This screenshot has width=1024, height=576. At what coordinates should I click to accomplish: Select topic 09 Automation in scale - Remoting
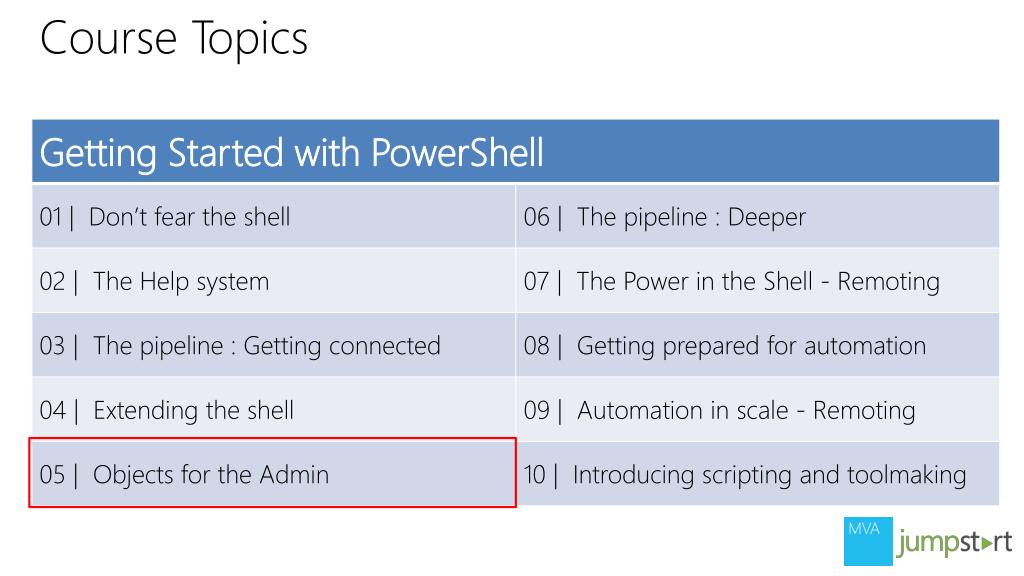click(x=758, y=409)
